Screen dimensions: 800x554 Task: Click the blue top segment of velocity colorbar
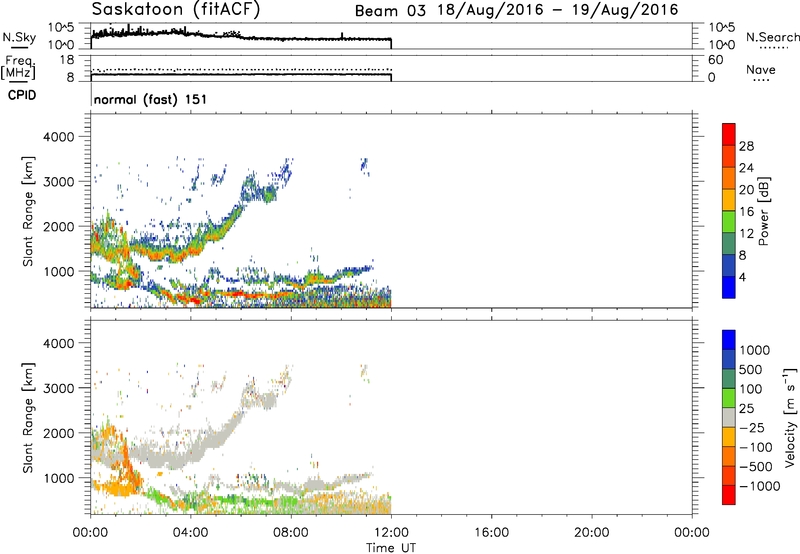[x=729, y=340]
